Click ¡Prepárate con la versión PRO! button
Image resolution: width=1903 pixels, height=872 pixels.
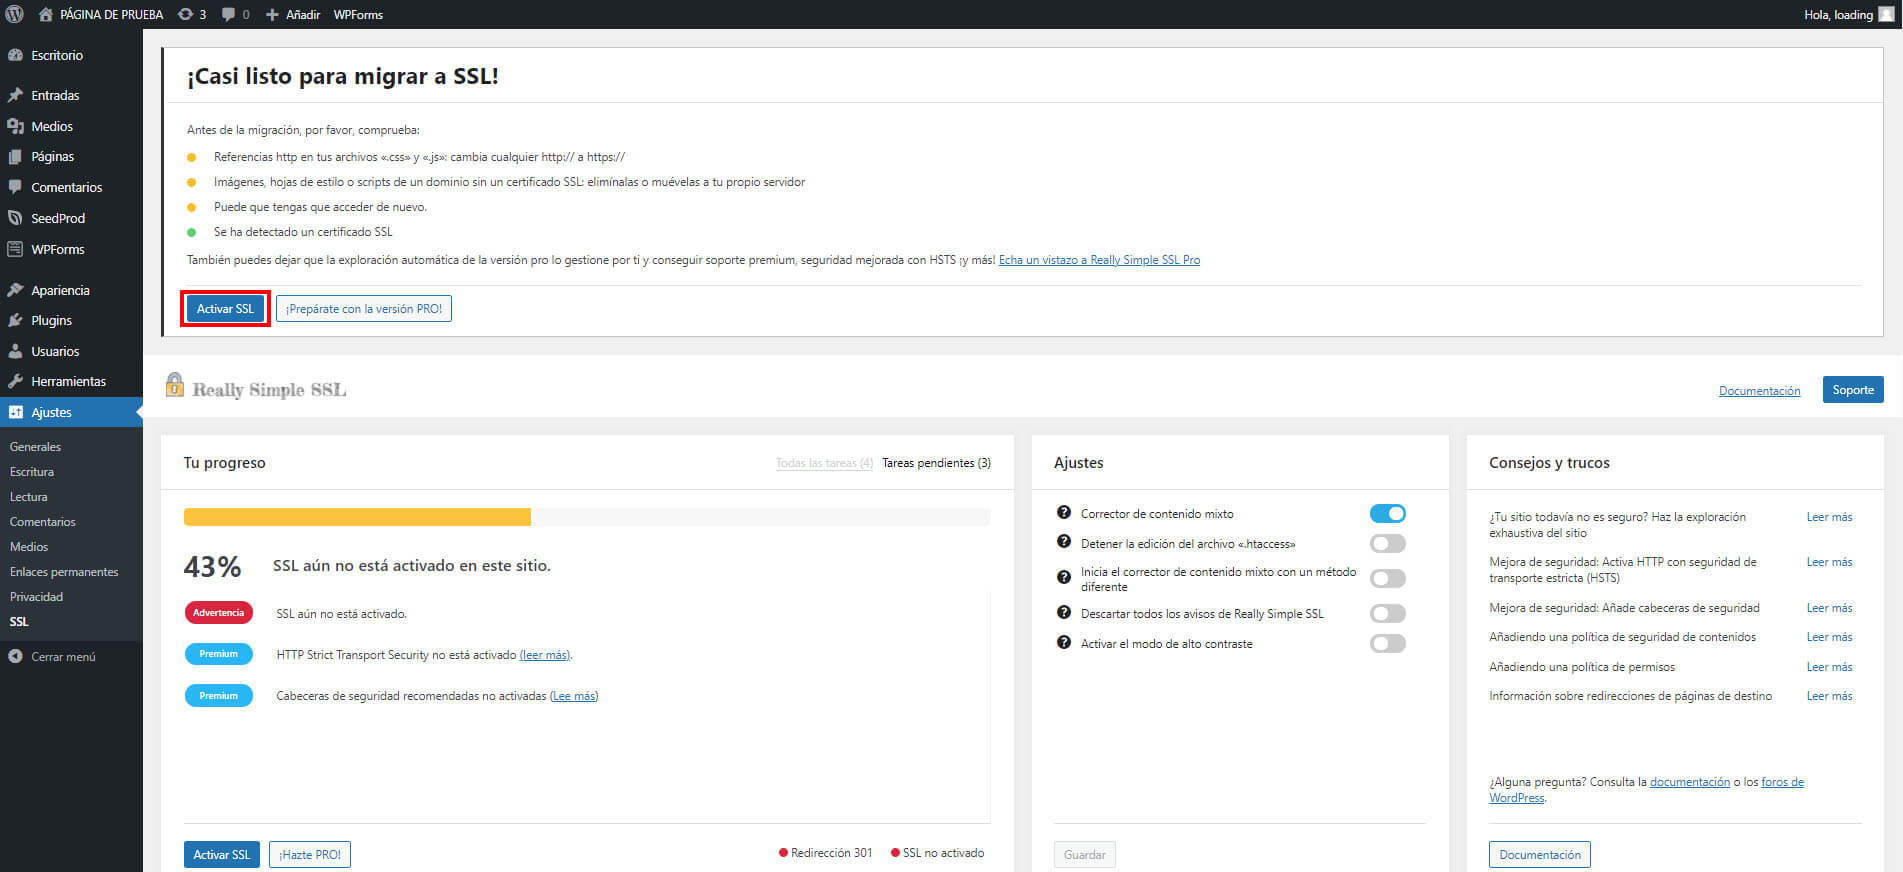[x=364, y=309]
